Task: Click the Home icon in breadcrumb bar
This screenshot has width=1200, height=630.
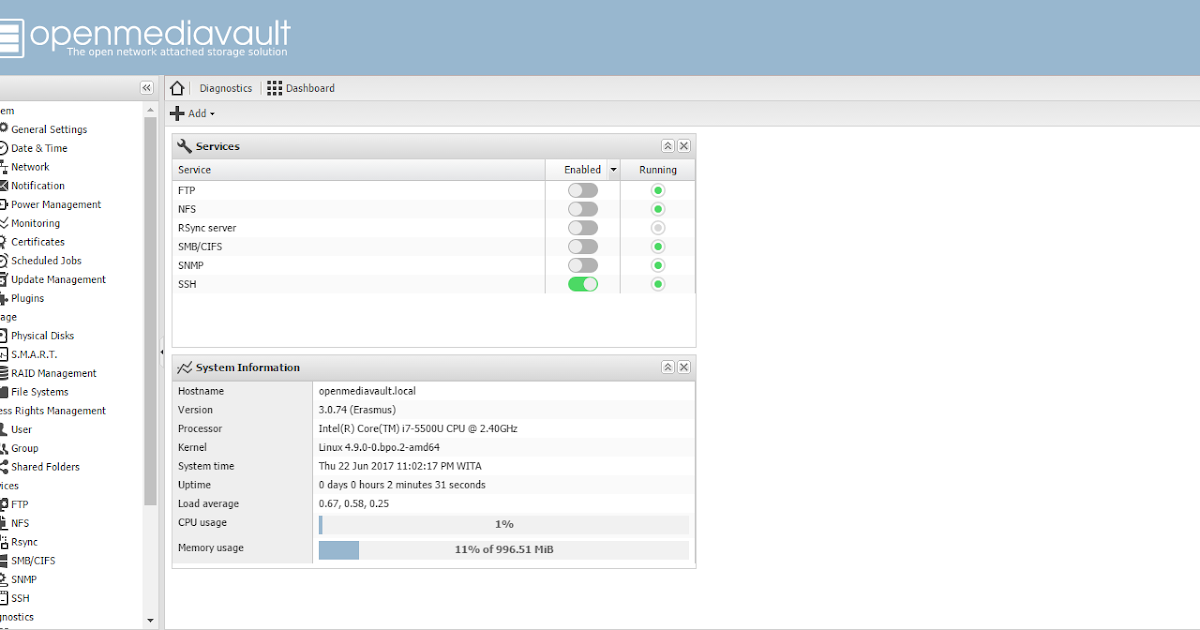Action: point(177,88)
